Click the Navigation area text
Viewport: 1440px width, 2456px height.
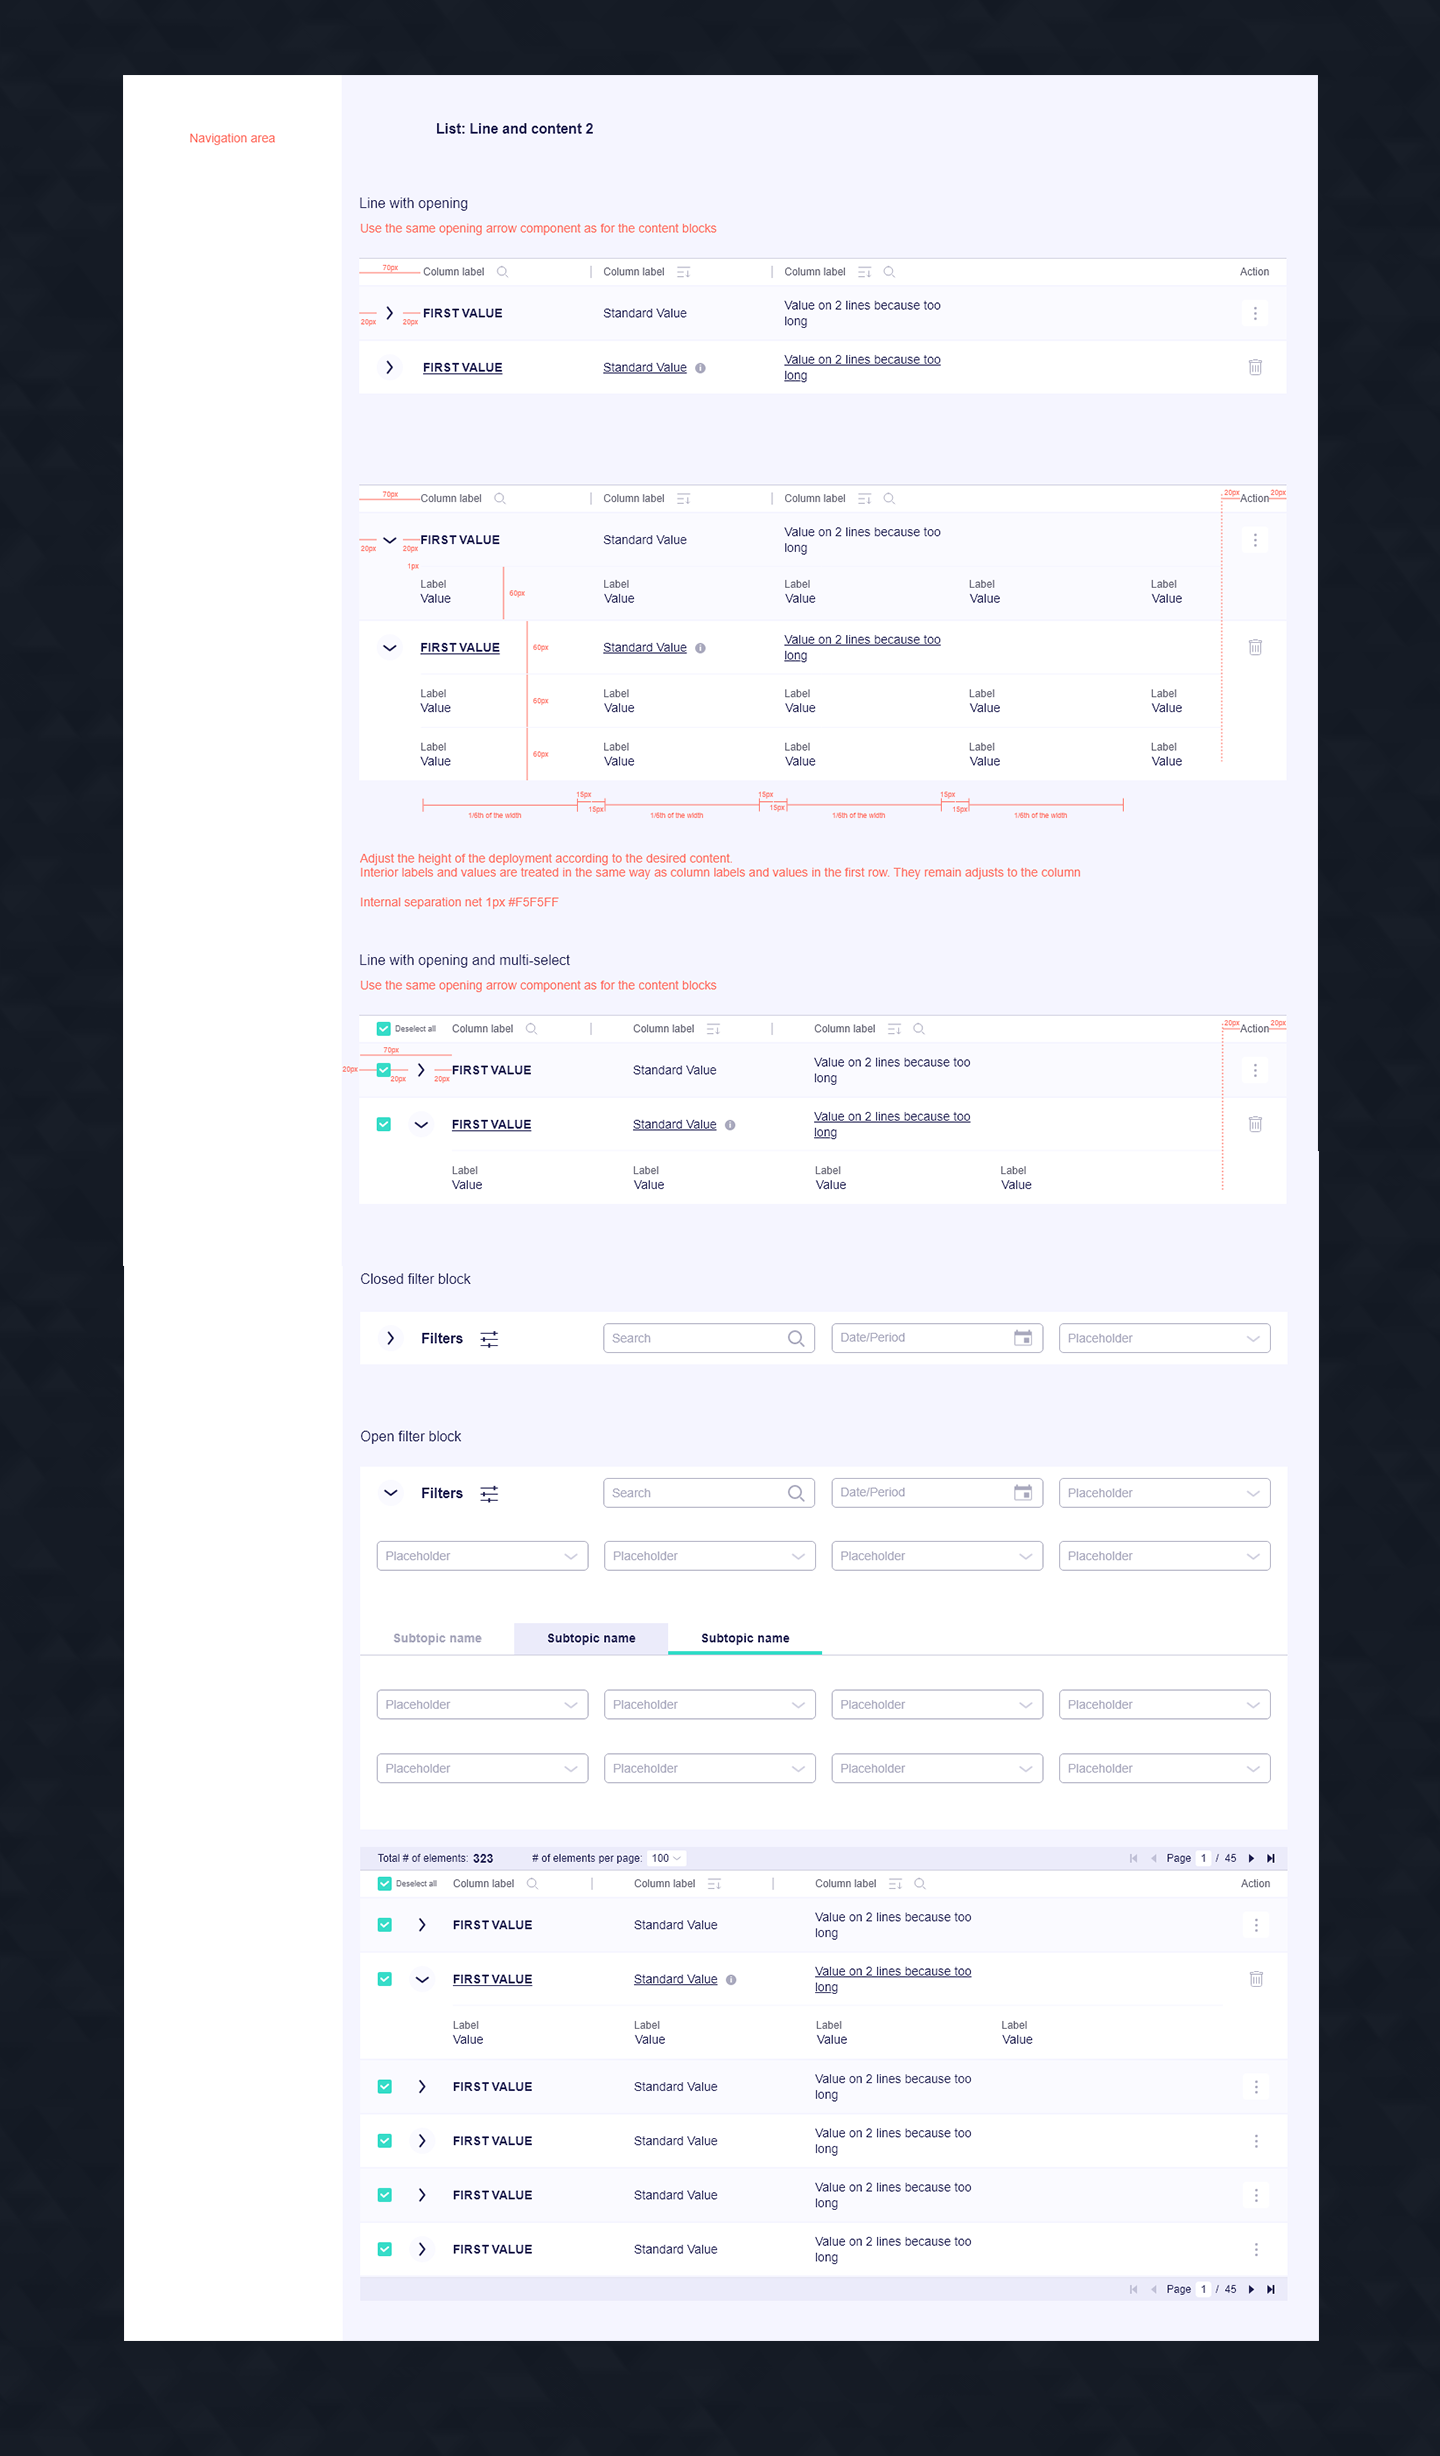232,138
